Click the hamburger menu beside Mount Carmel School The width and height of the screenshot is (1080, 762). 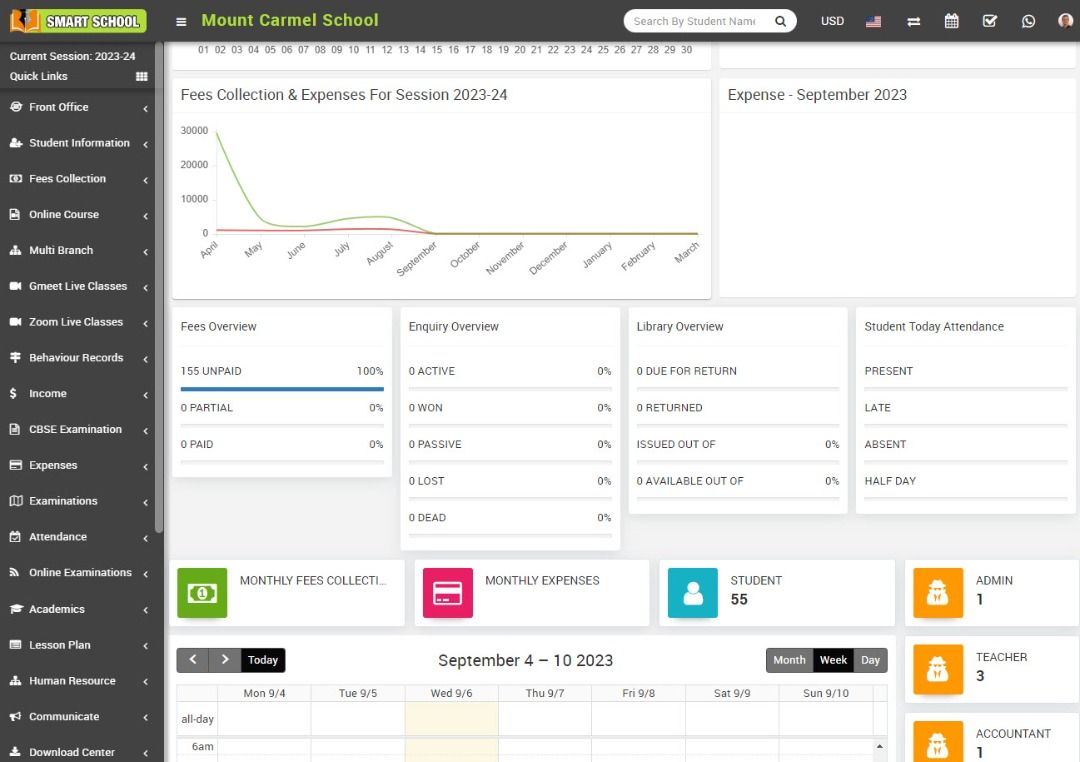click(x=181, y=20)
